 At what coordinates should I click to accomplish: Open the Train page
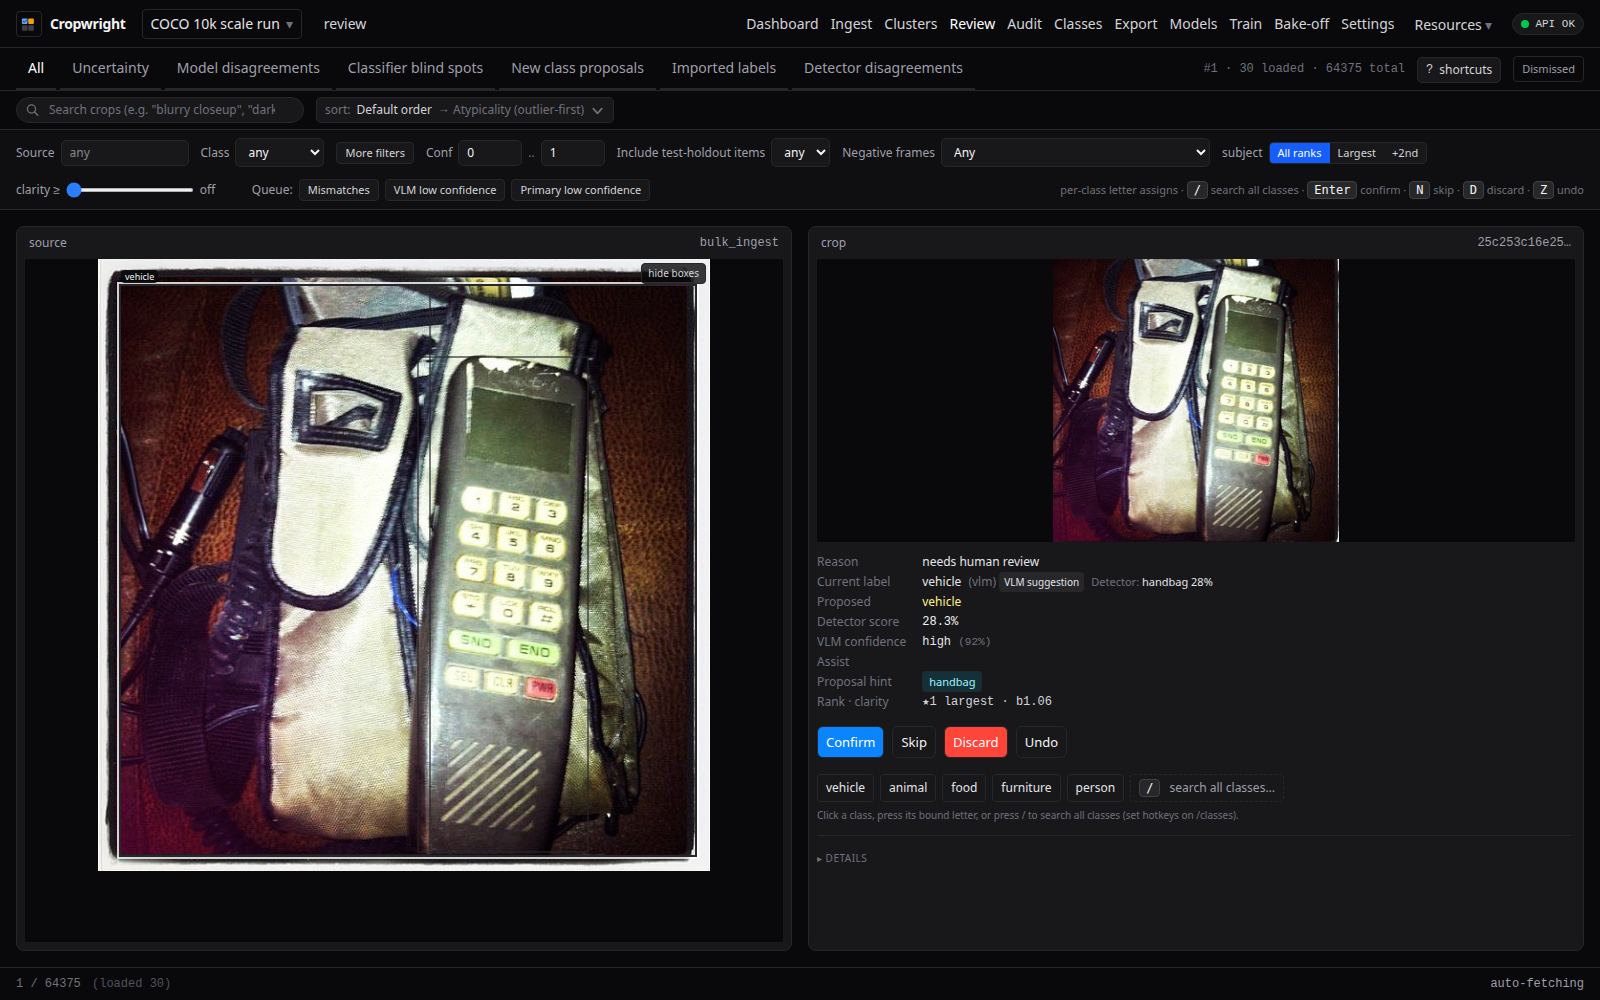[1245, 24]
